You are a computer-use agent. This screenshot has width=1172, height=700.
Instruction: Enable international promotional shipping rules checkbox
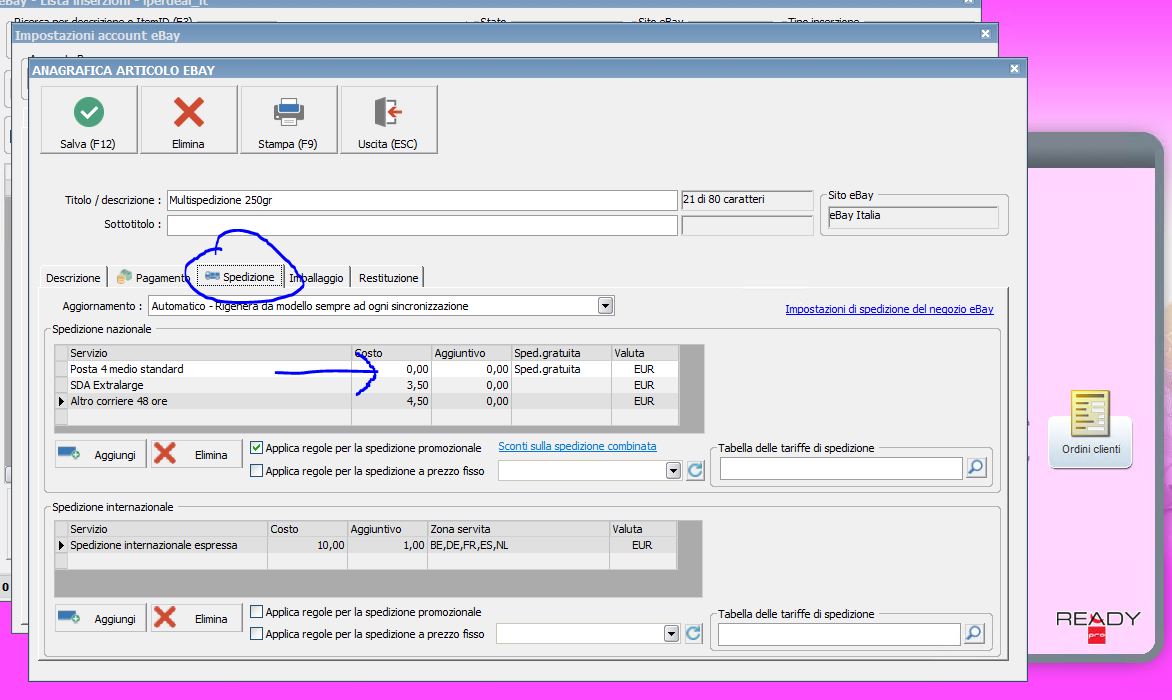(256, 612)
